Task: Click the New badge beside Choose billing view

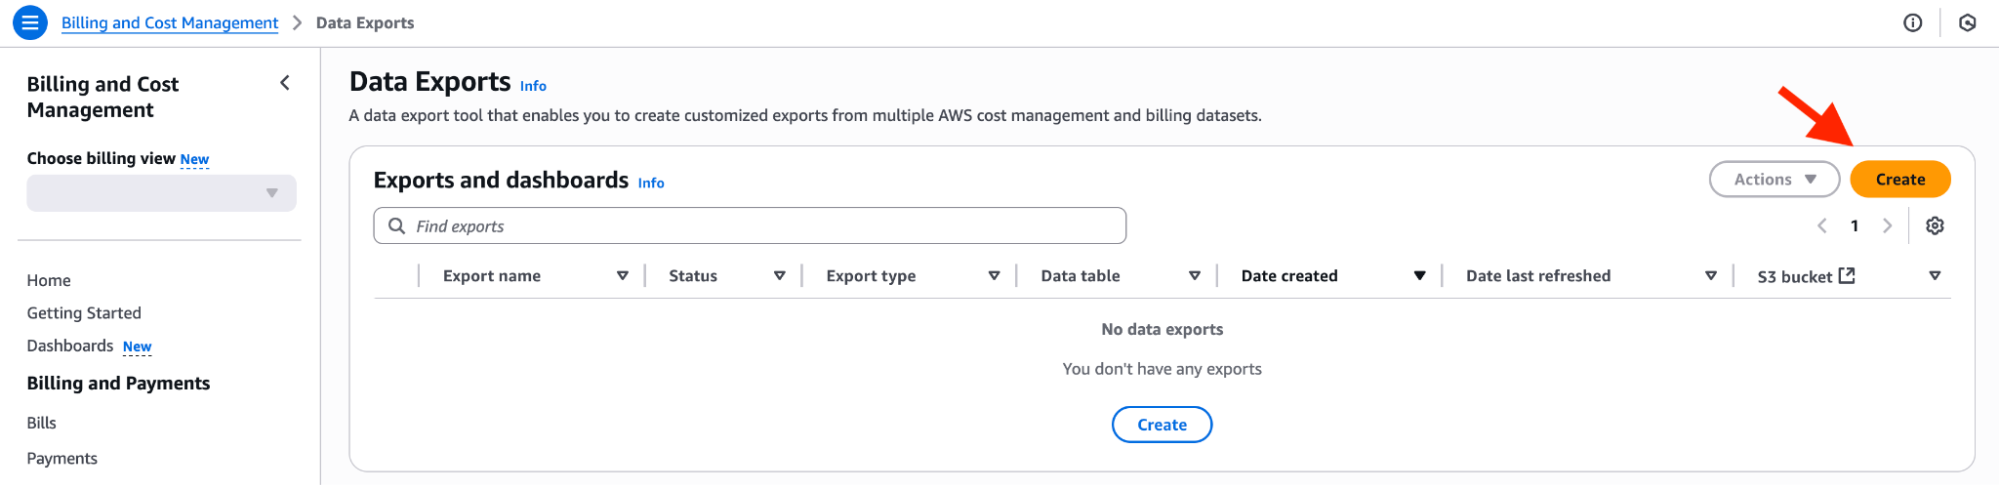Action: point(194,159)
